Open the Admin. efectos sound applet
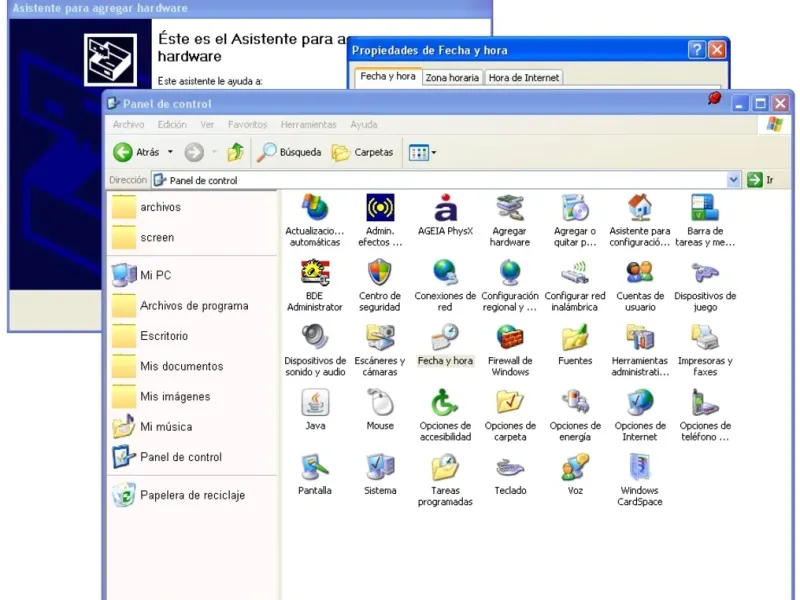The width and height of the screenshot is (800, 600). [x=380, y=220]
